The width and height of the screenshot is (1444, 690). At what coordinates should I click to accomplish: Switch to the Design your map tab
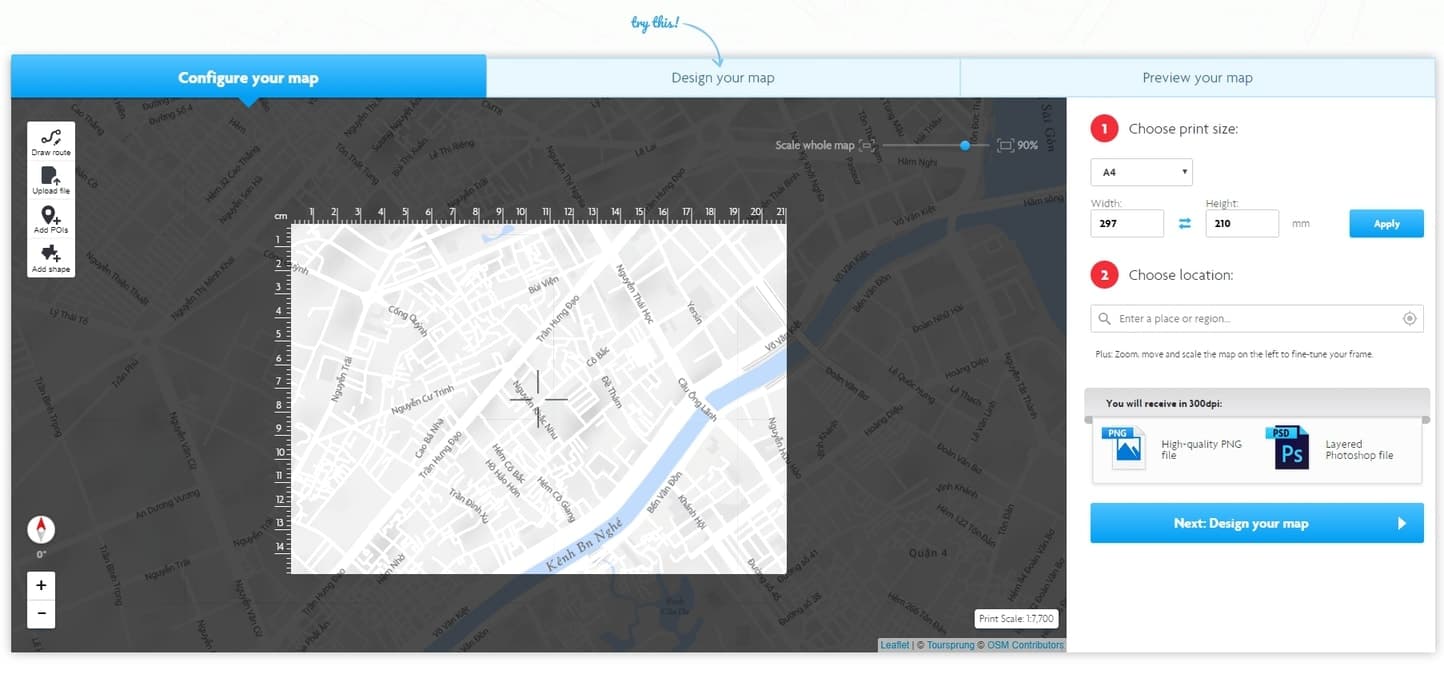[722, 78]
